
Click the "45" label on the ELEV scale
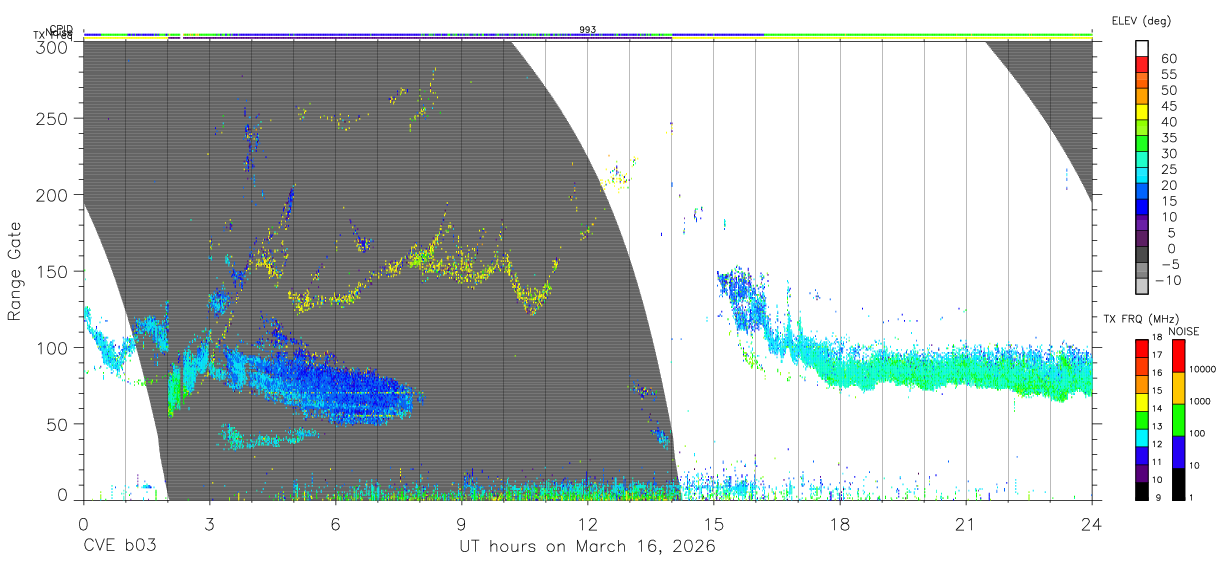1168,106
